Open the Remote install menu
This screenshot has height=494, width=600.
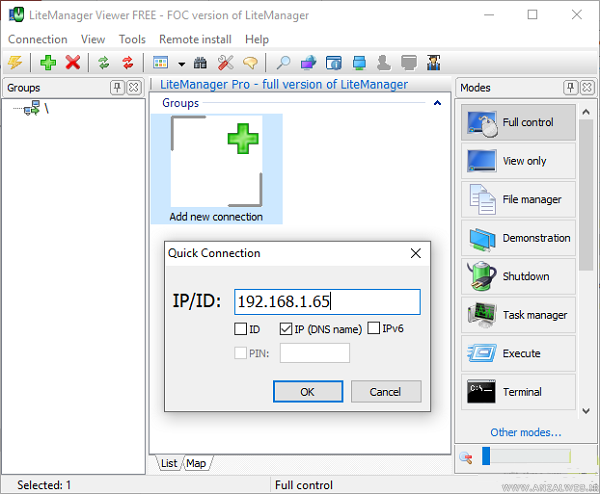click(x=196, y=39)
